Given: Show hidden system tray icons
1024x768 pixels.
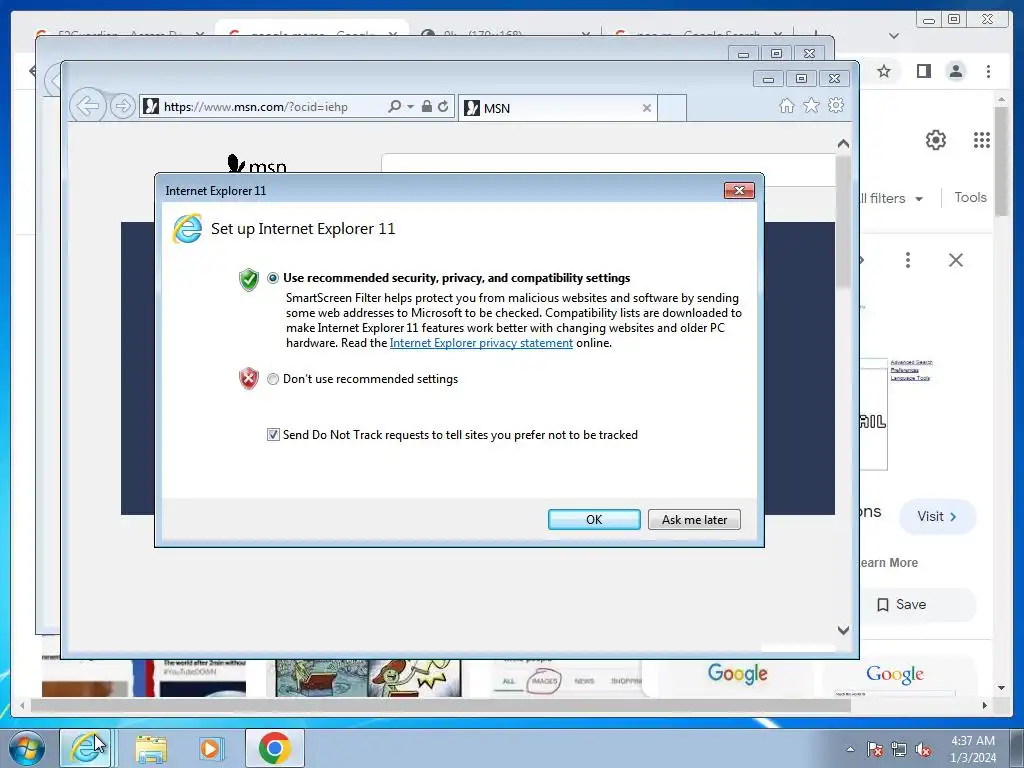Looking at the screenshot, I should coord(850,749).
